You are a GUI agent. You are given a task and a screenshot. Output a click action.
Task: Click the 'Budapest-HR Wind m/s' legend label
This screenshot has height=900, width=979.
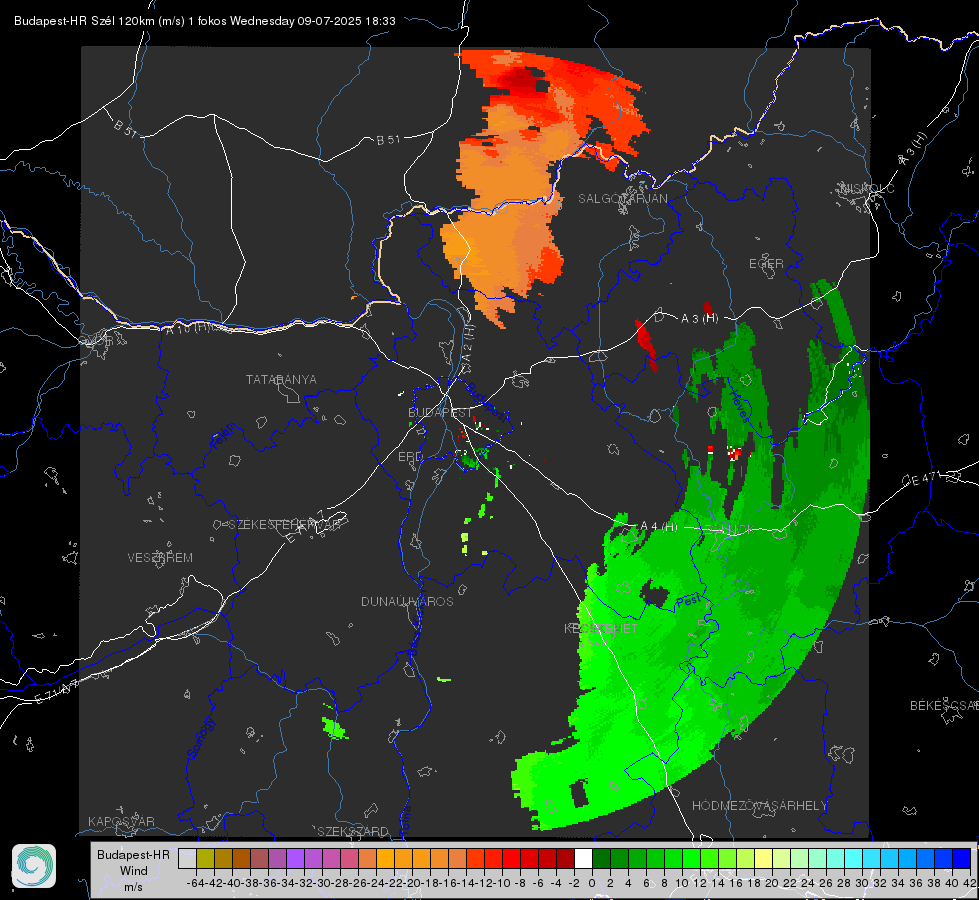coord(133,871)
